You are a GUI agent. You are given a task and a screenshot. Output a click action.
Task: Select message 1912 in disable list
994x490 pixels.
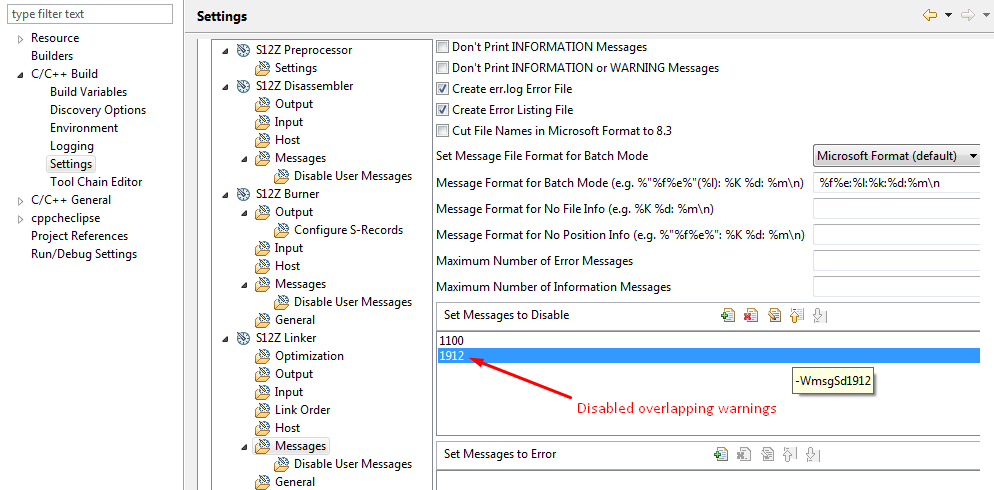(708, 356)
